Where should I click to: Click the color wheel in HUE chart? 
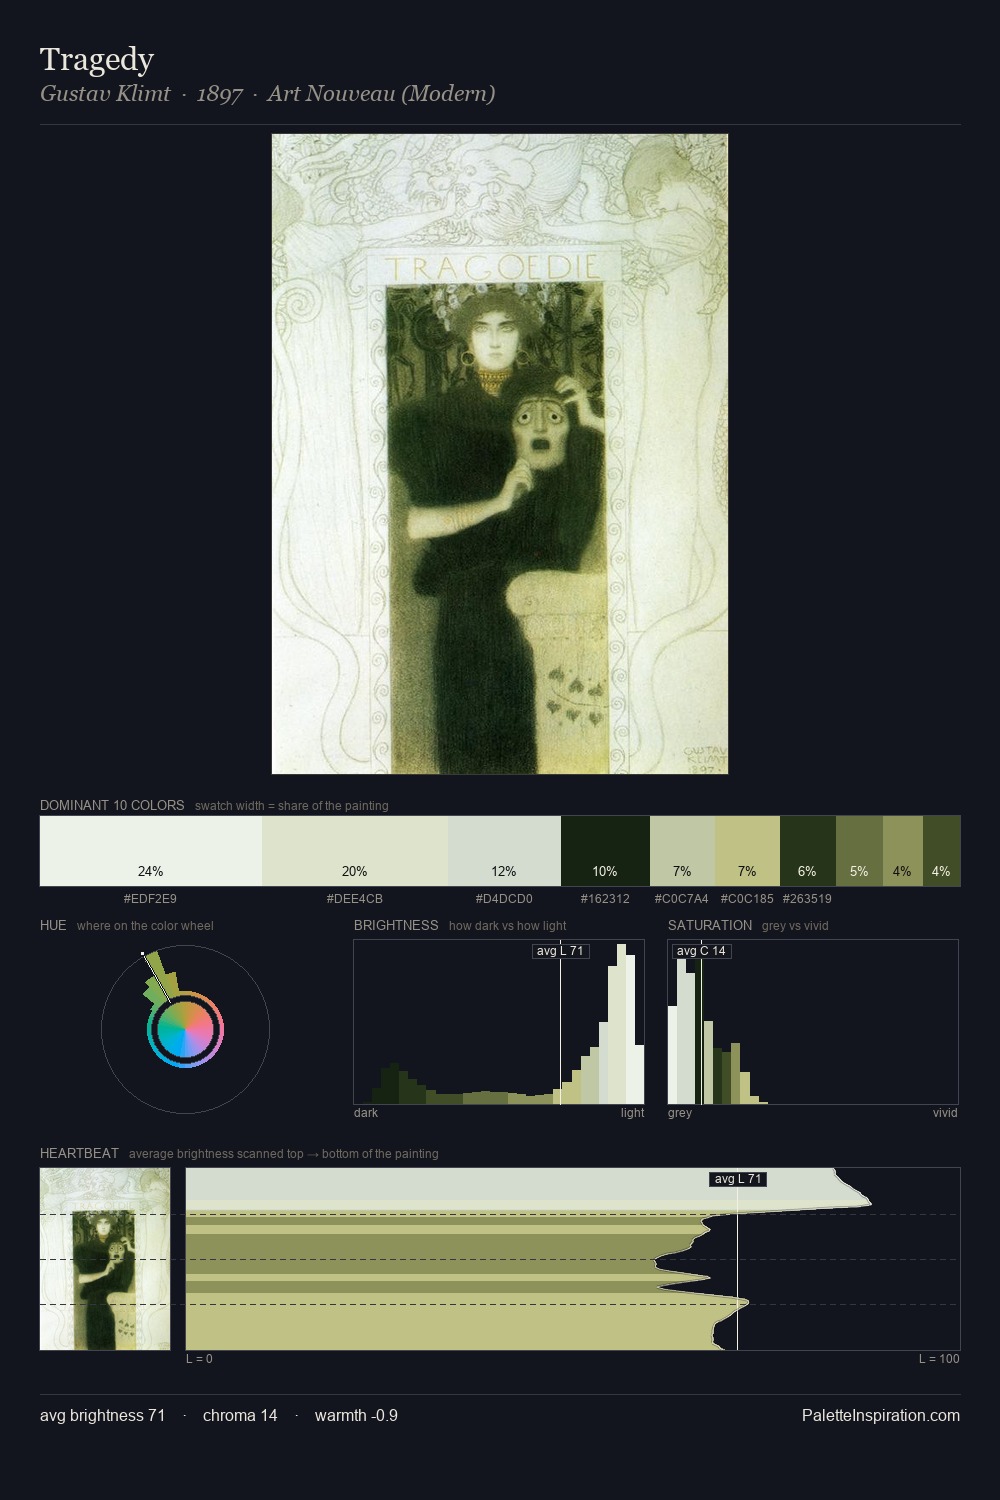[185, 1030]
